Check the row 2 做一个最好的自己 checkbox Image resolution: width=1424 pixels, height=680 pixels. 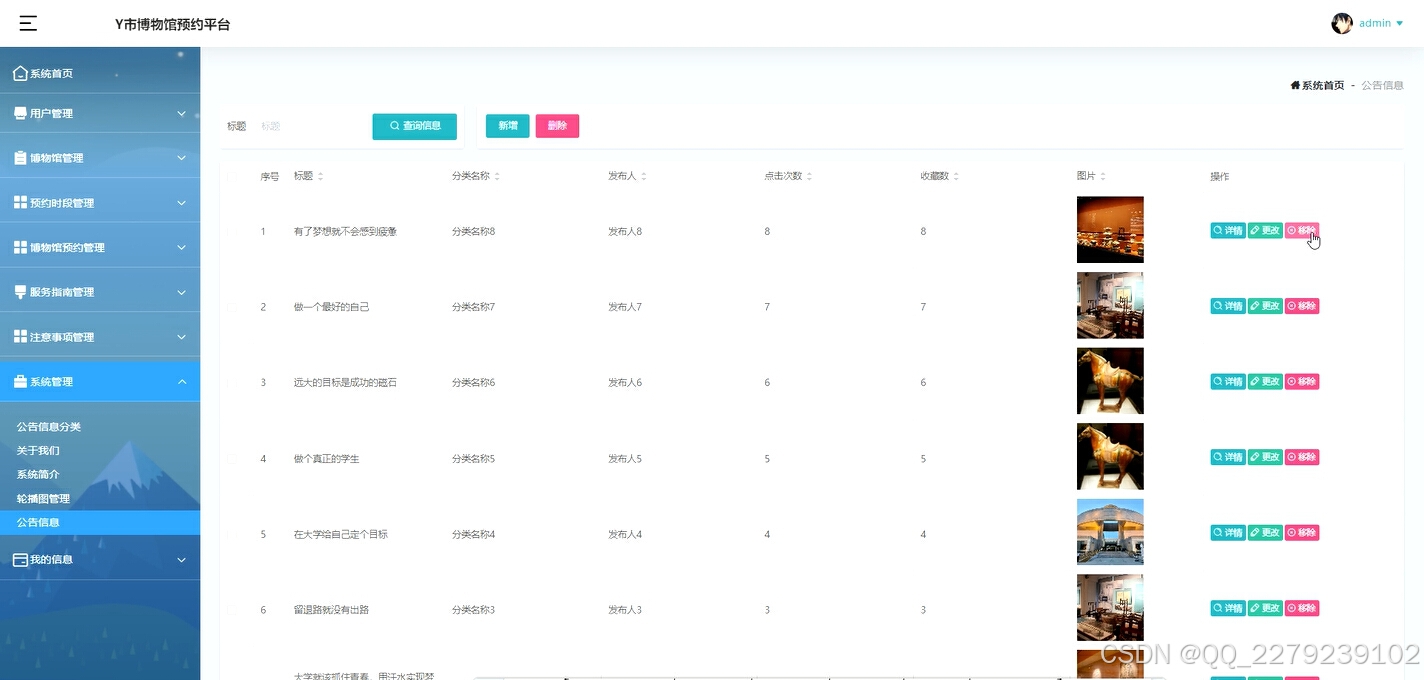pyautogui.click(x=232, y=307)
